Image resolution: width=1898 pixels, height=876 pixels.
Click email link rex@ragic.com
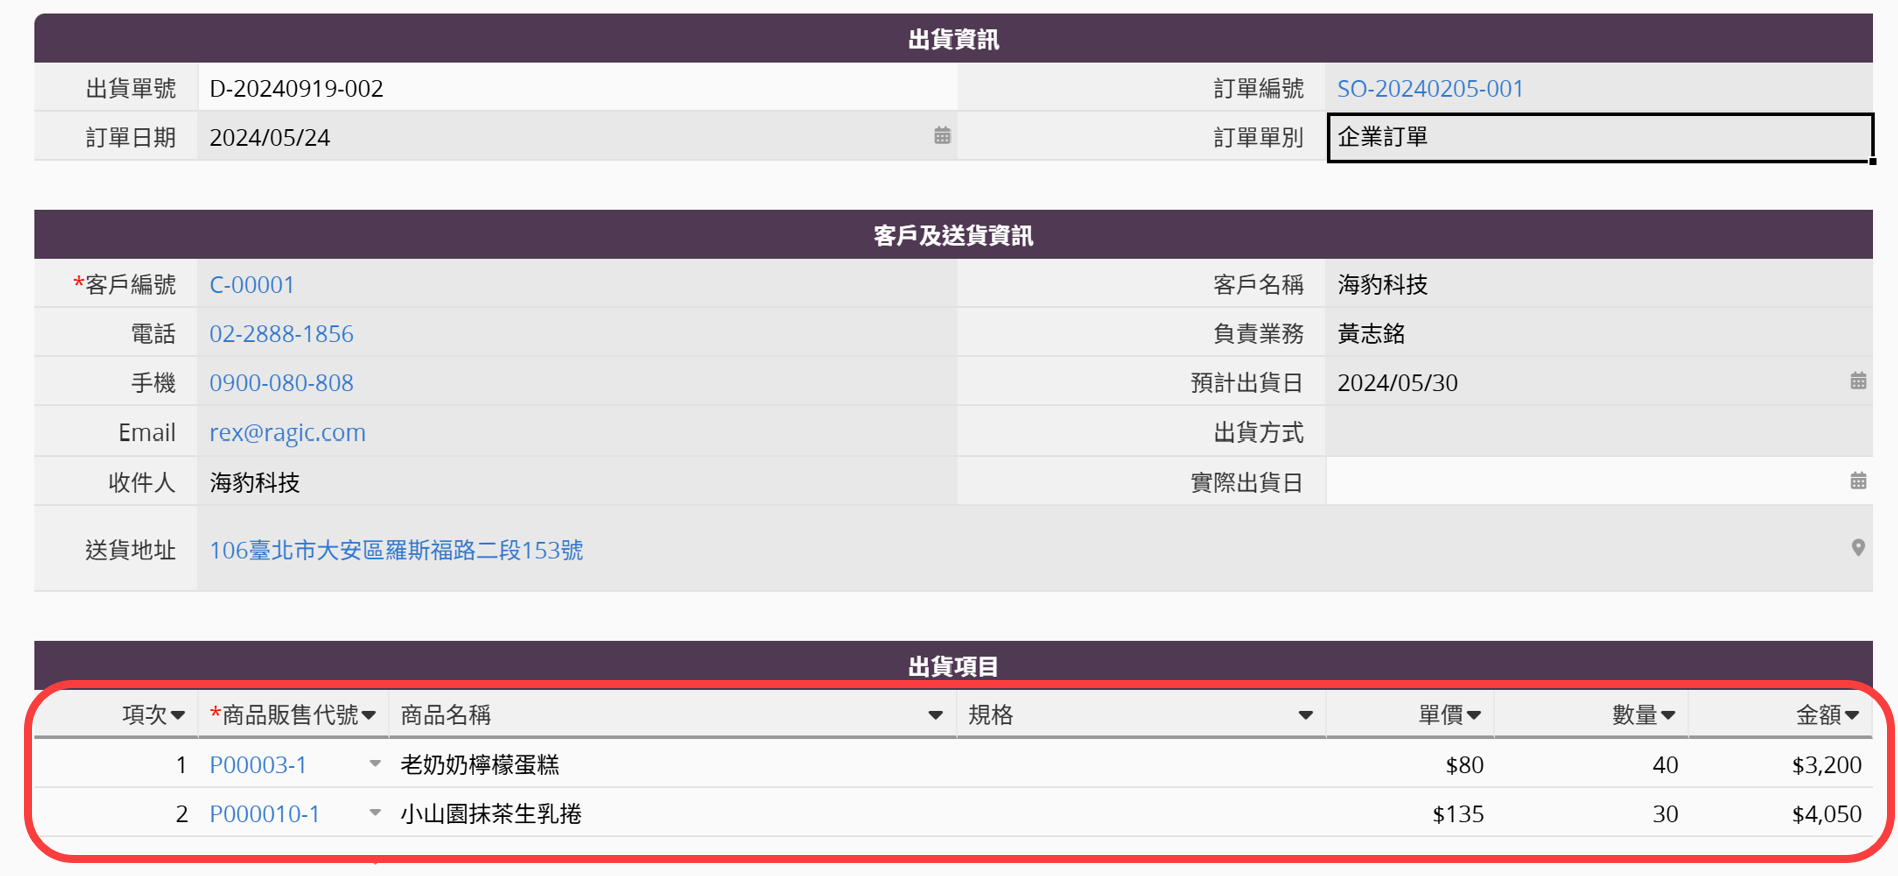click(x=287, y=432)
